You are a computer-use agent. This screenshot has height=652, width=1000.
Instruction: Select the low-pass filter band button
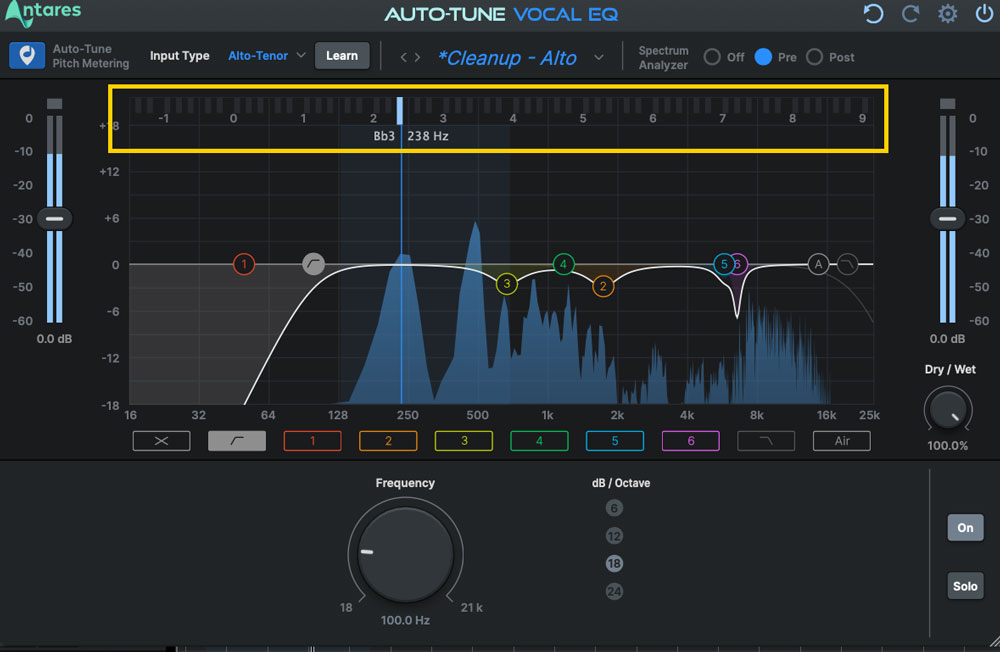coord(766,441)
